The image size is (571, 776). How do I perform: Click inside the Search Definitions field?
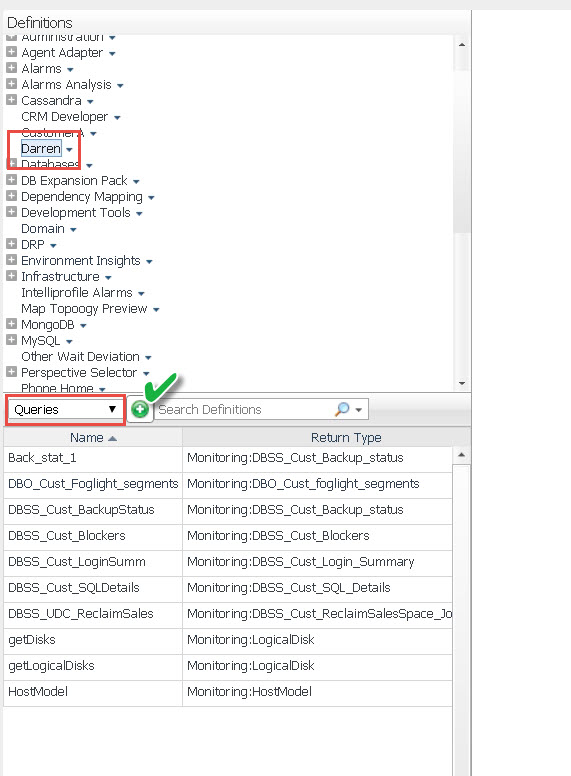click(x=245, y=409)
